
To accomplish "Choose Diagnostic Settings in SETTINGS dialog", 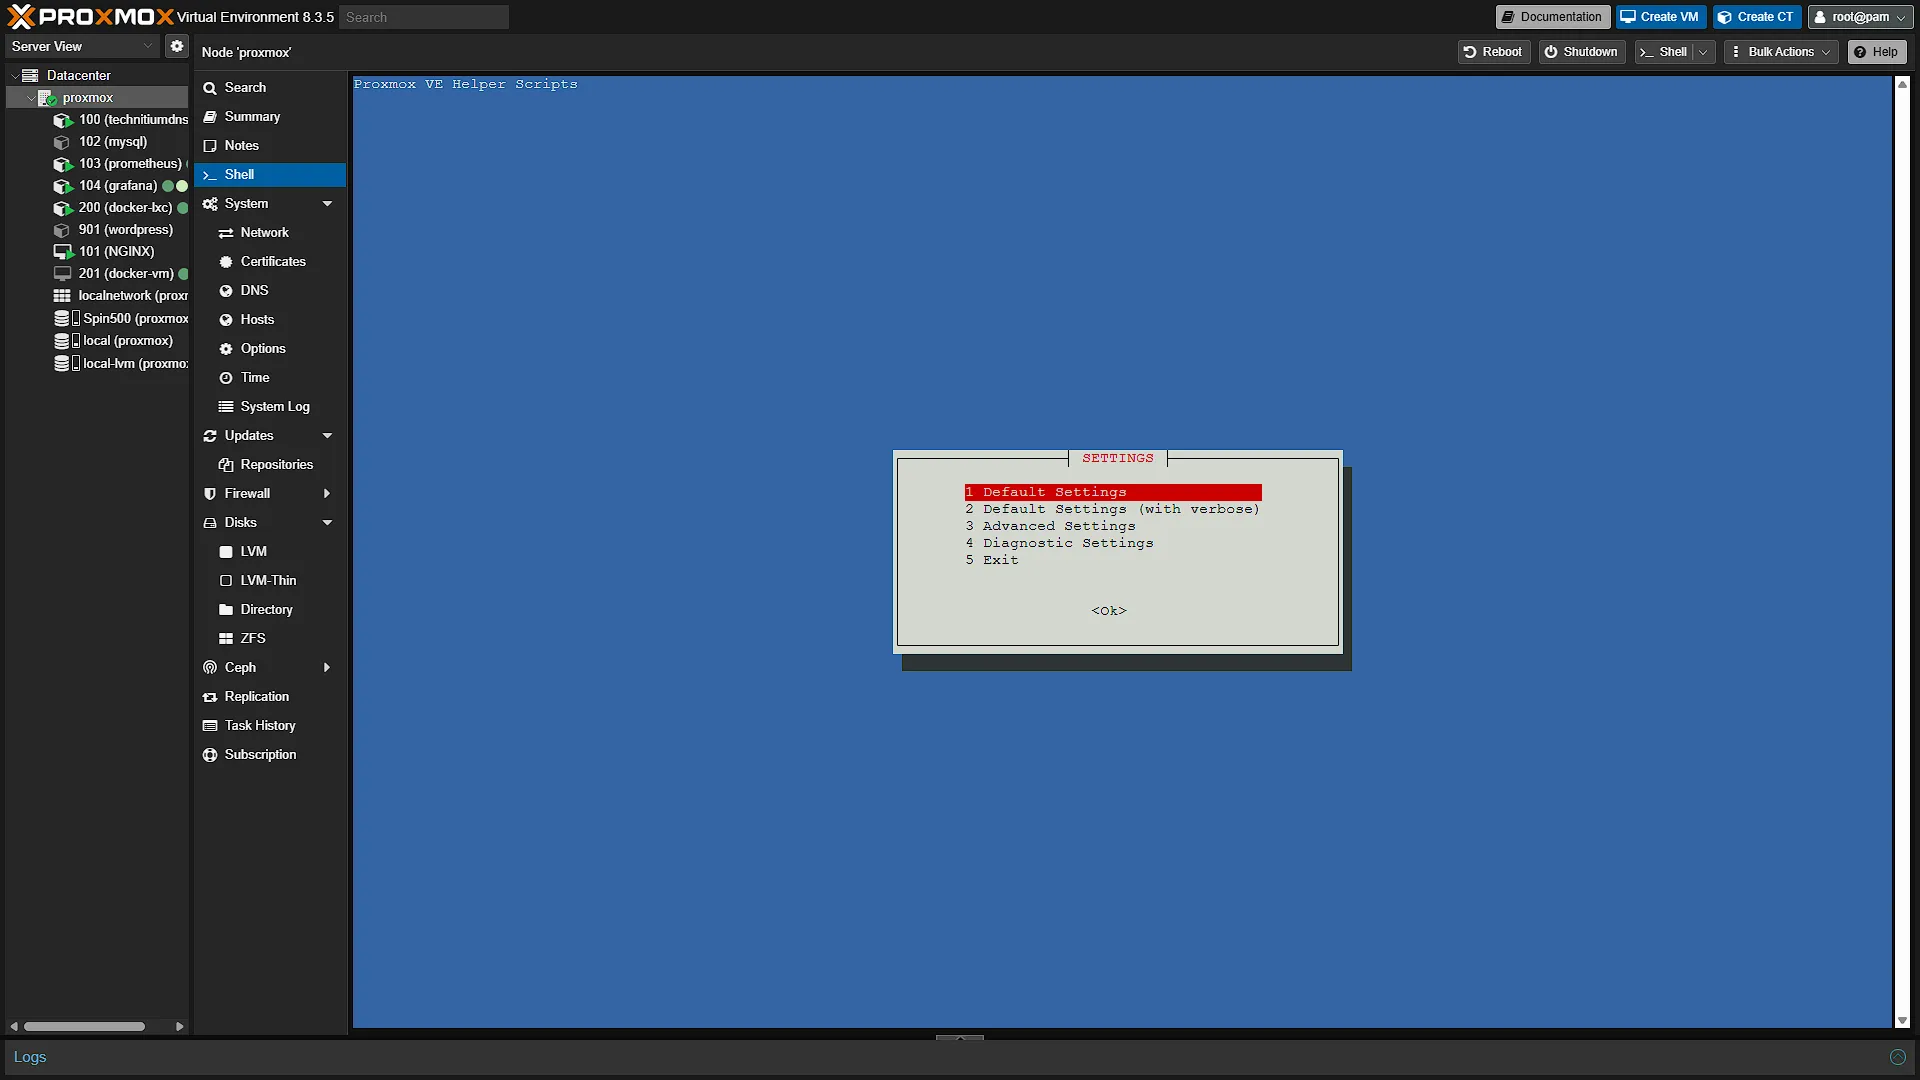I will coord(1060,543).
